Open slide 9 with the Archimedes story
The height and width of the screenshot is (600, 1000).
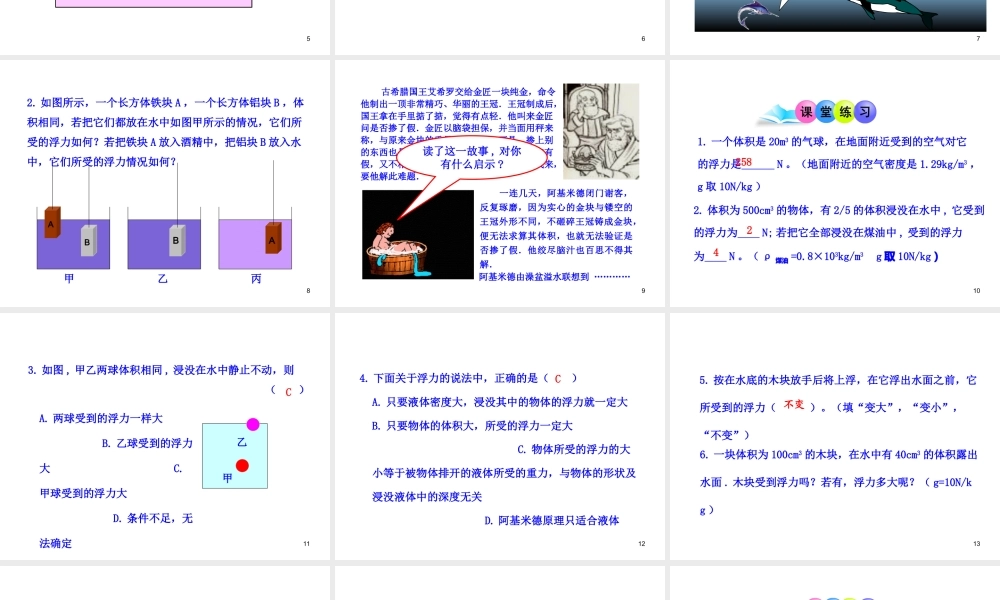[499, 183]
